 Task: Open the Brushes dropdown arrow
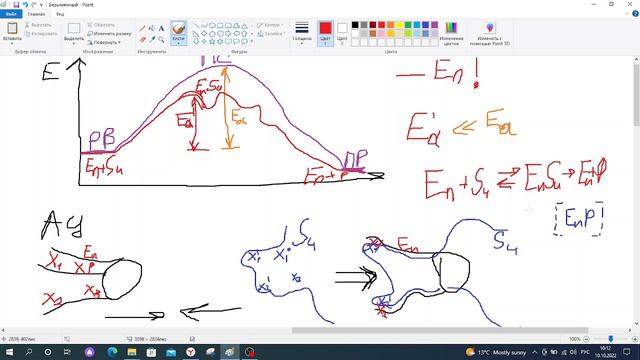(x=178, y=43)
